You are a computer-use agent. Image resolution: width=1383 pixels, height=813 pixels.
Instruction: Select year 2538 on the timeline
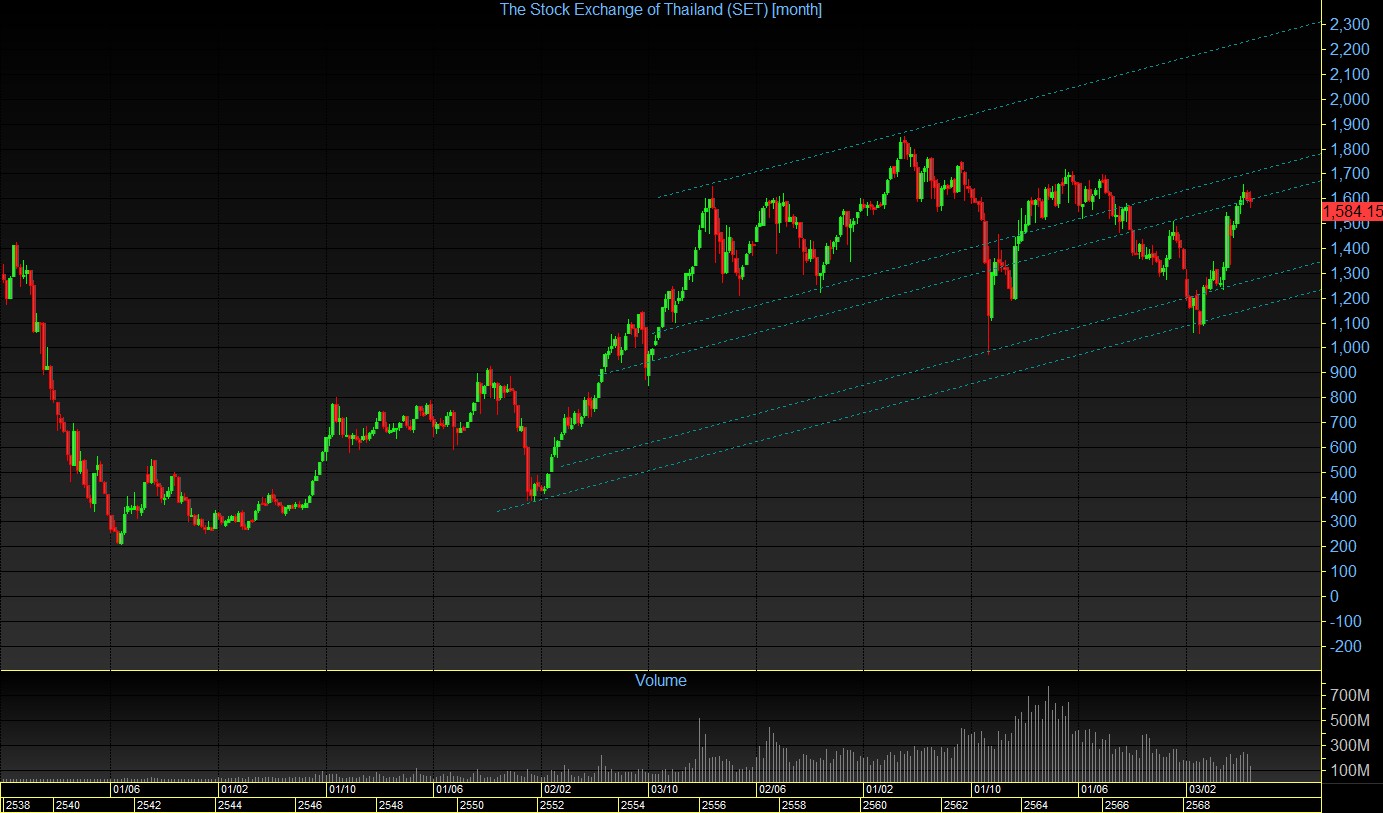pos(17,805)
